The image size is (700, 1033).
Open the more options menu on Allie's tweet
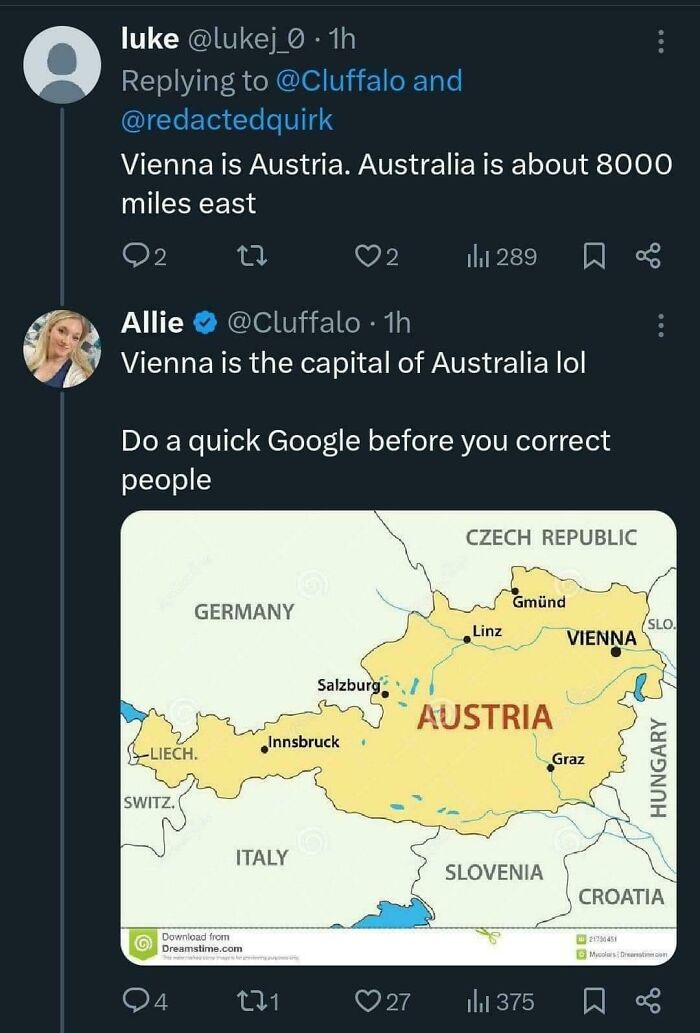(x=660, y=325)
